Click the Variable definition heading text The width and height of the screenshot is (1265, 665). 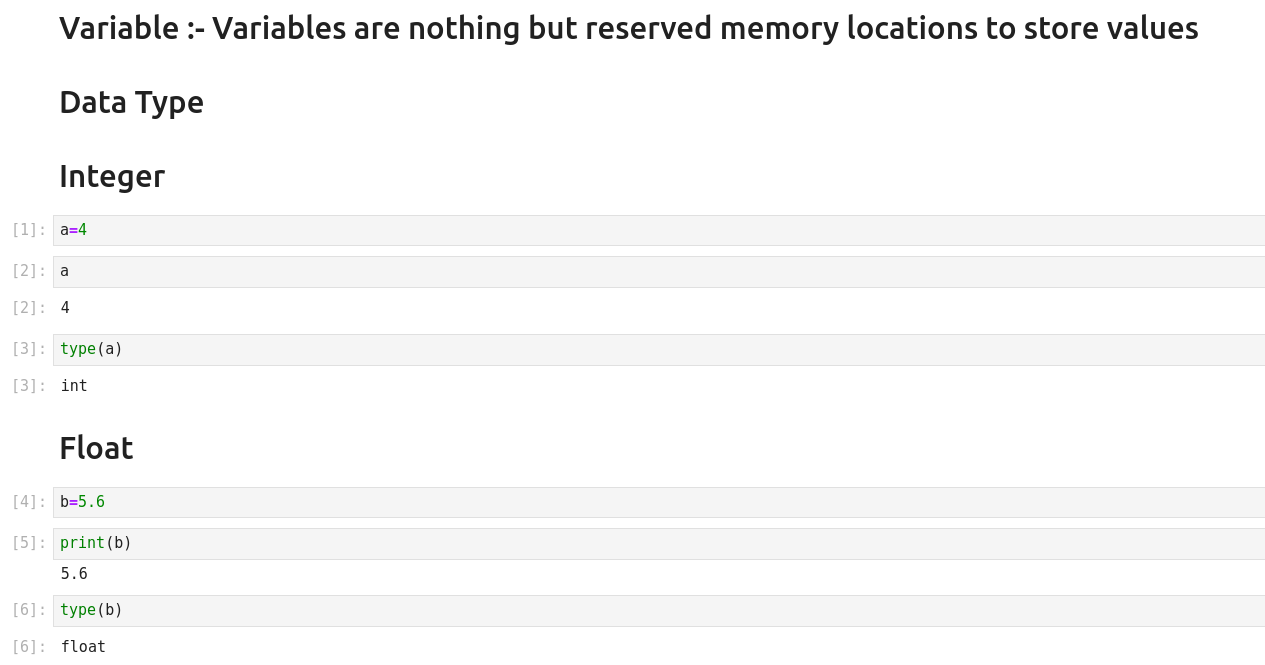(x=628, y=28)
